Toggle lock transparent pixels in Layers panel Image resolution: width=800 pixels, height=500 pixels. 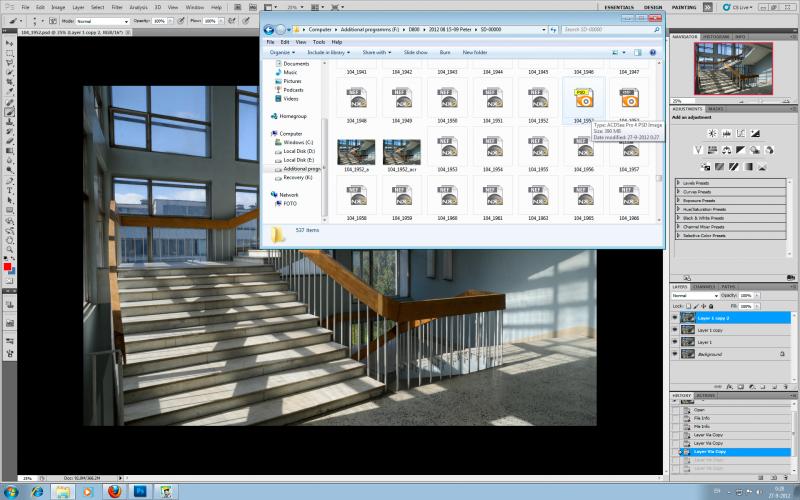click(688, 306)
